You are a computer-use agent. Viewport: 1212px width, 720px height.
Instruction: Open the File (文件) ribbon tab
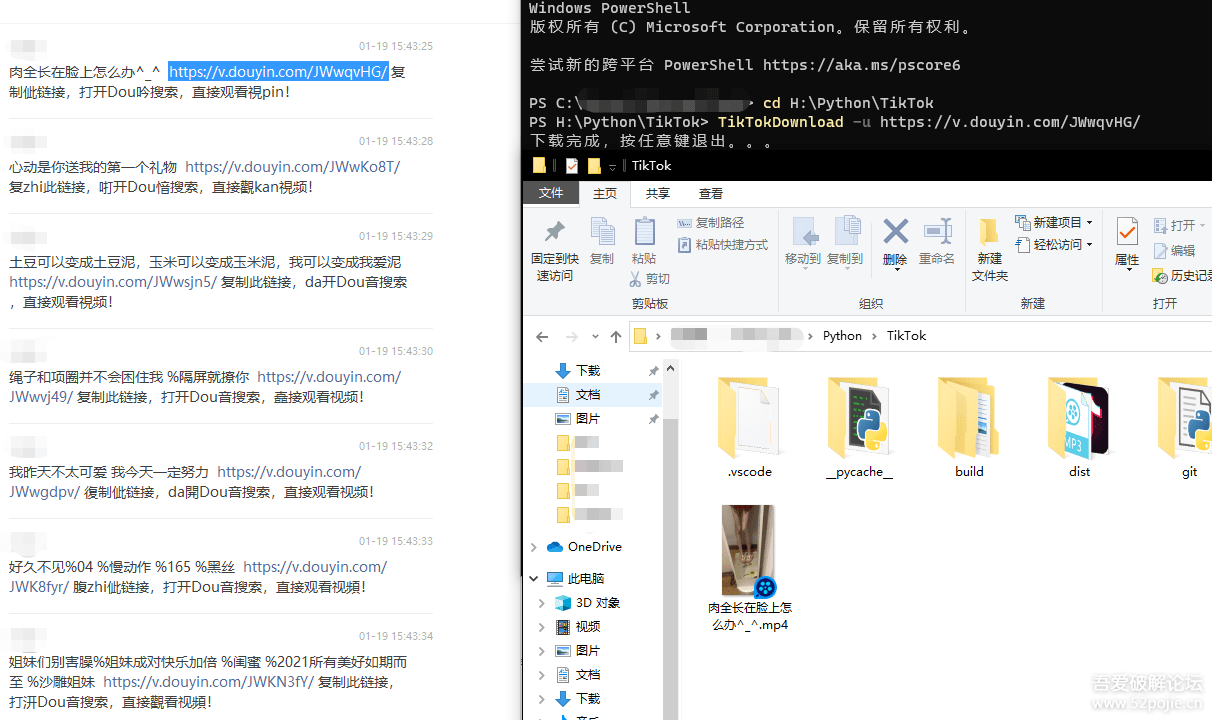pyautogui.click(x=551, y=194)
